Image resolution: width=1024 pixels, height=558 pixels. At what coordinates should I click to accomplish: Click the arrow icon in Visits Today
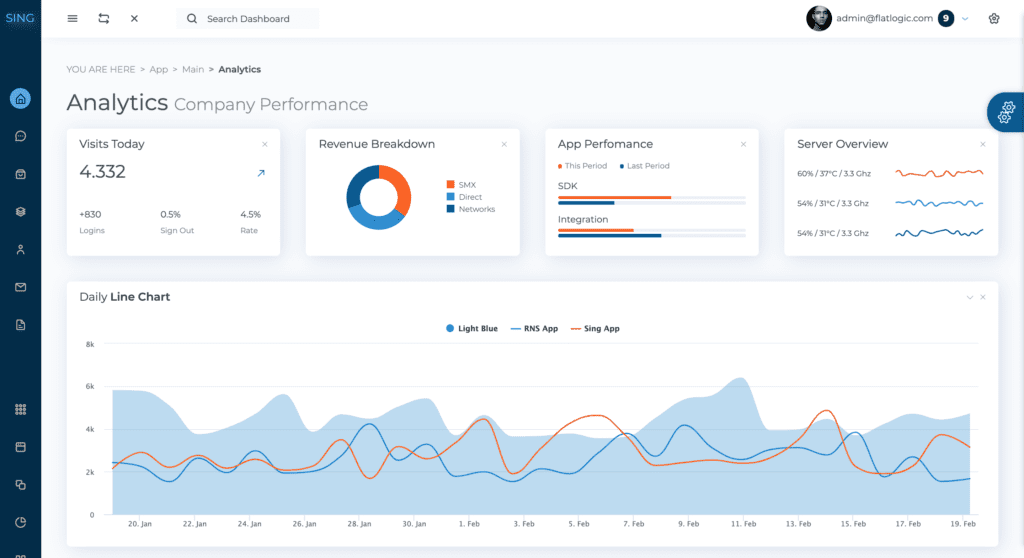point(261,173)
